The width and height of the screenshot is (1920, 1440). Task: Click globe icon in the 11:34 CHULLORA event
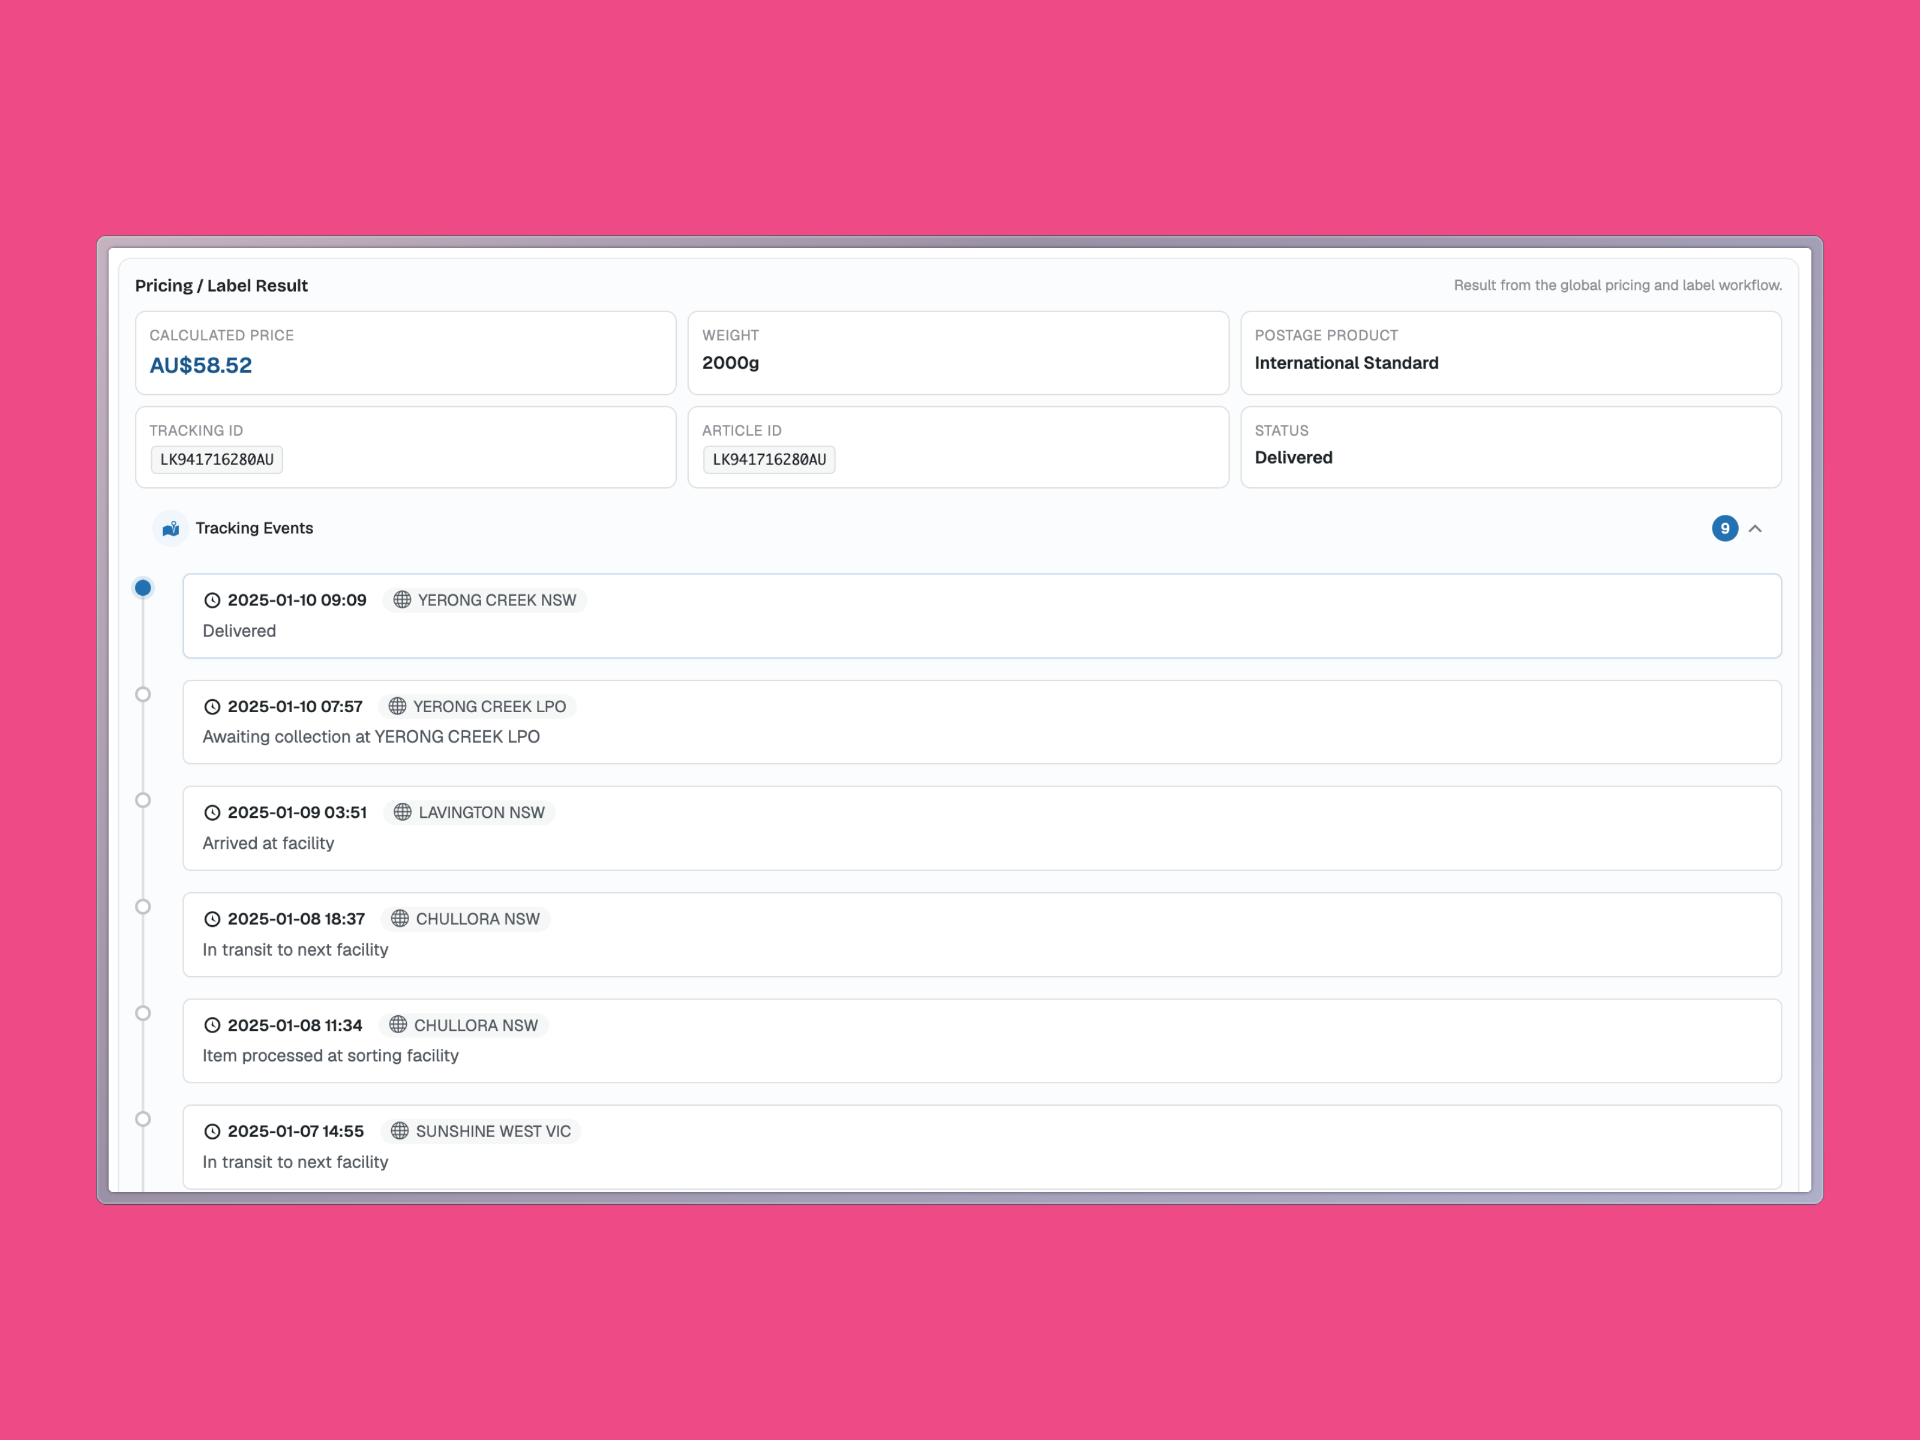(x=398, y=1025)
